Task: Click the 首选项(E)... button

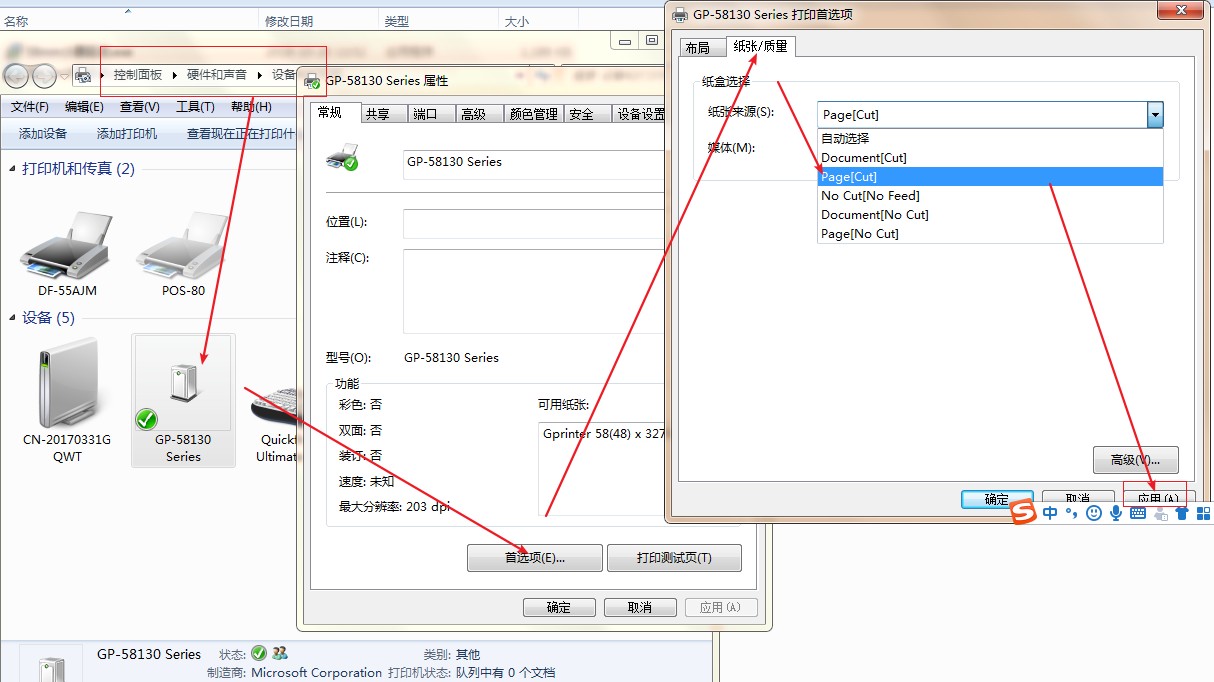Action: (x=535, y=558)
